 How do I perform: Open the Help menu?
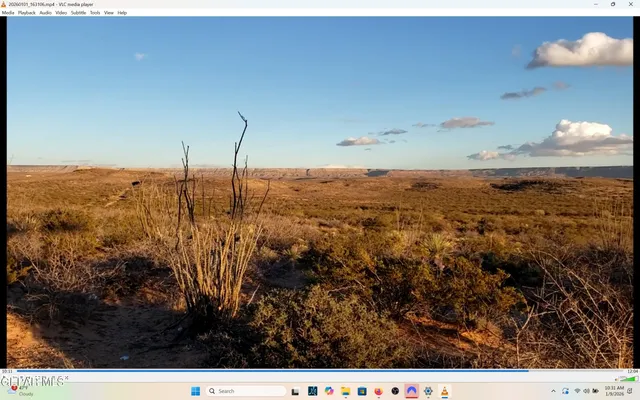(x=122, y=13)
